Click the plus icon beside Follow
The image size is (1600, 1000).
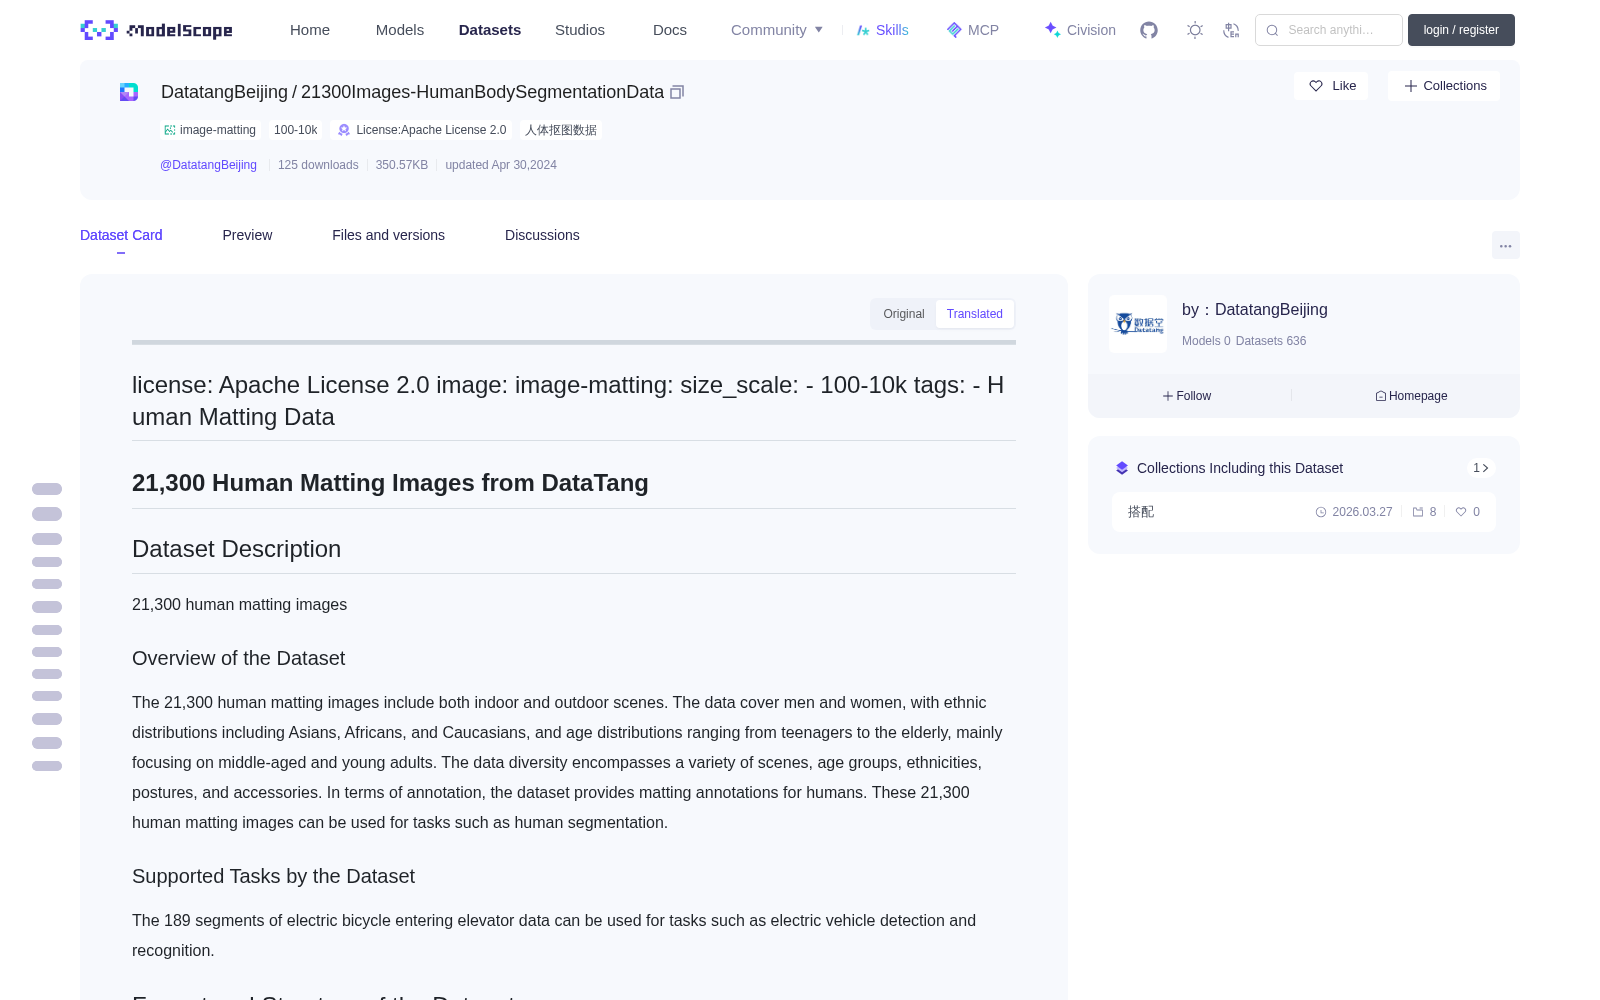[x=1168, y=396]
